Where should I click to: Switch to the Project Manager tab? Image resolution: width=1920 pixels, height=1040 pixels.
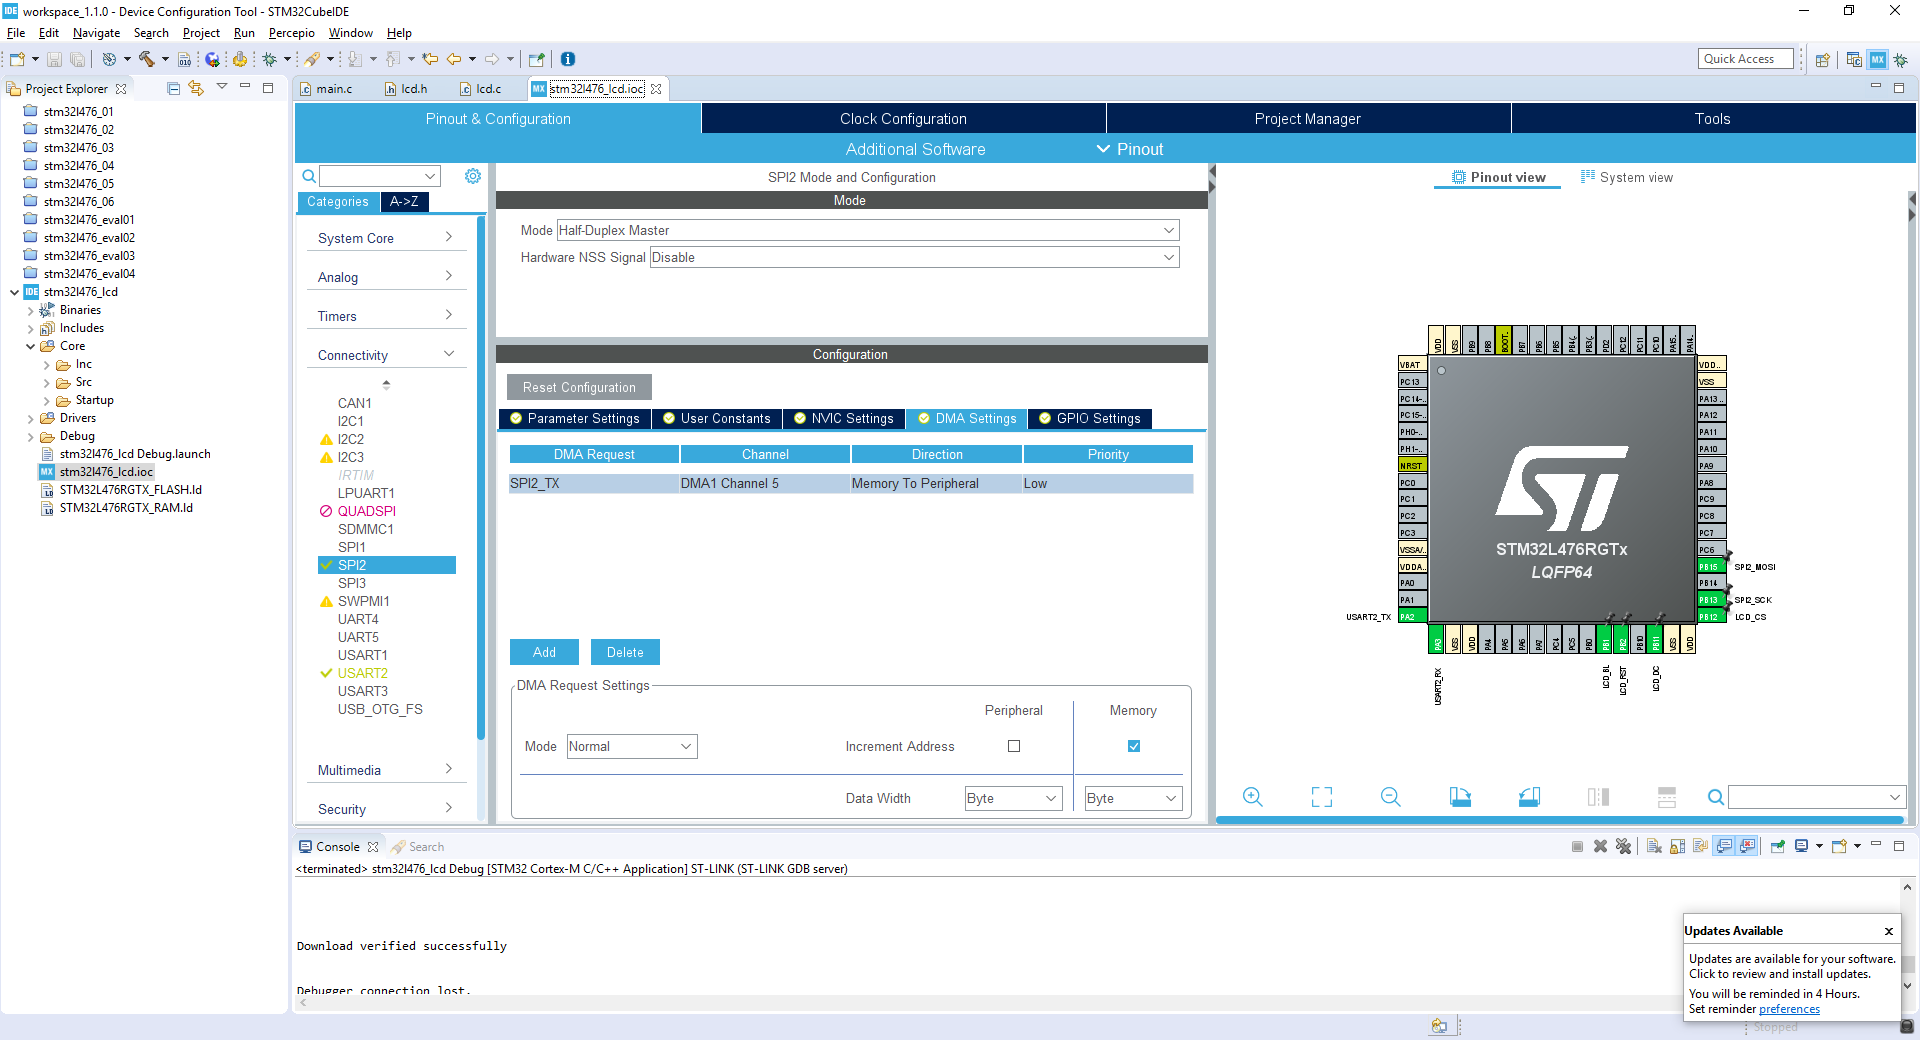tap(1307, 118)
